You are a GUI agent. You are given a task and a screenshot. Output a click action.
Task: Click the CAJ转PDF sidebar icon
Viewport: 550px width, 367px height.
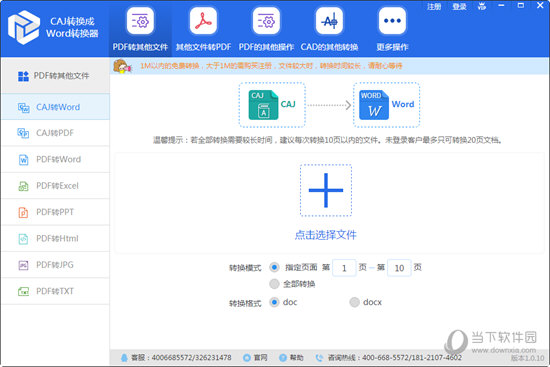tap(24, 133)
